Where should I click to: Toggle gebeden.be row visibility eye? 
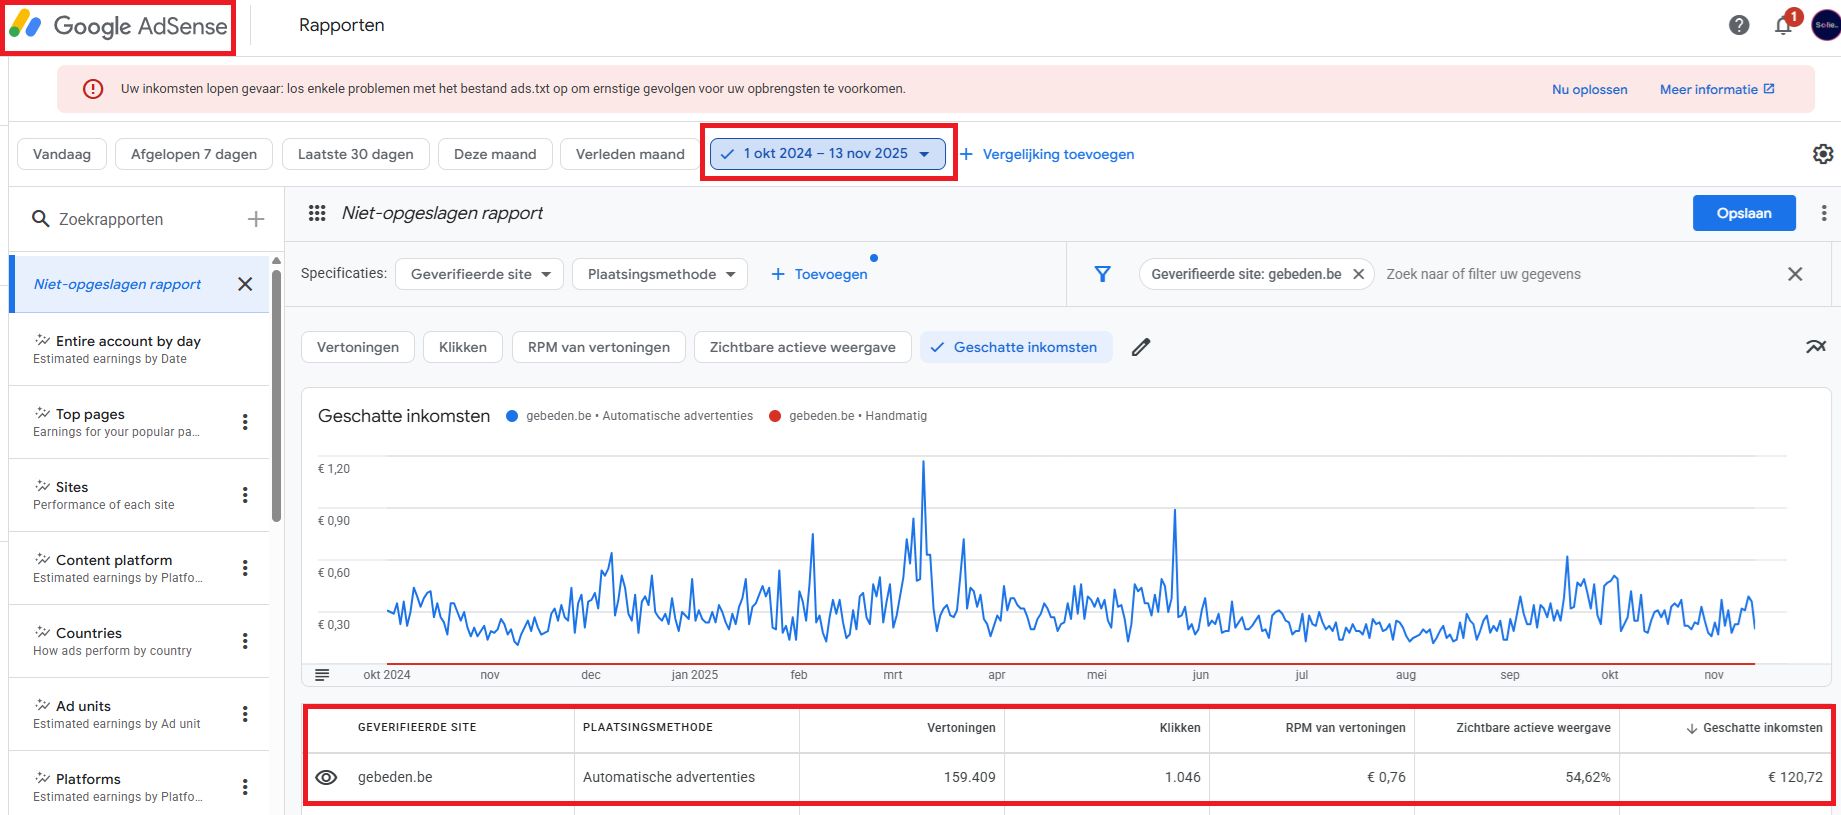tap(326, 777)
